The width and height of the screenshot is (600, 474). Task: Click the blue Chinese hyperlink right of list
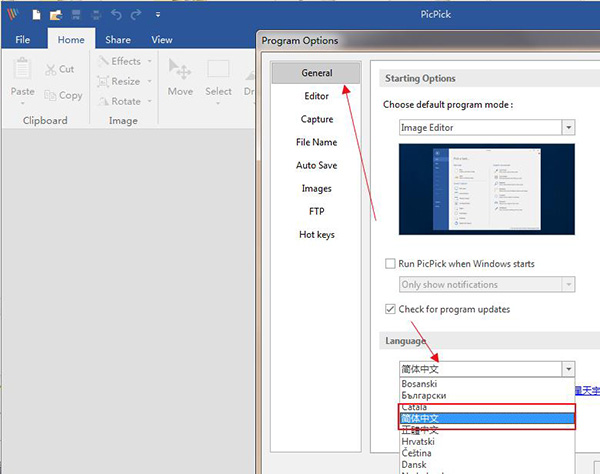pos(587,391)
